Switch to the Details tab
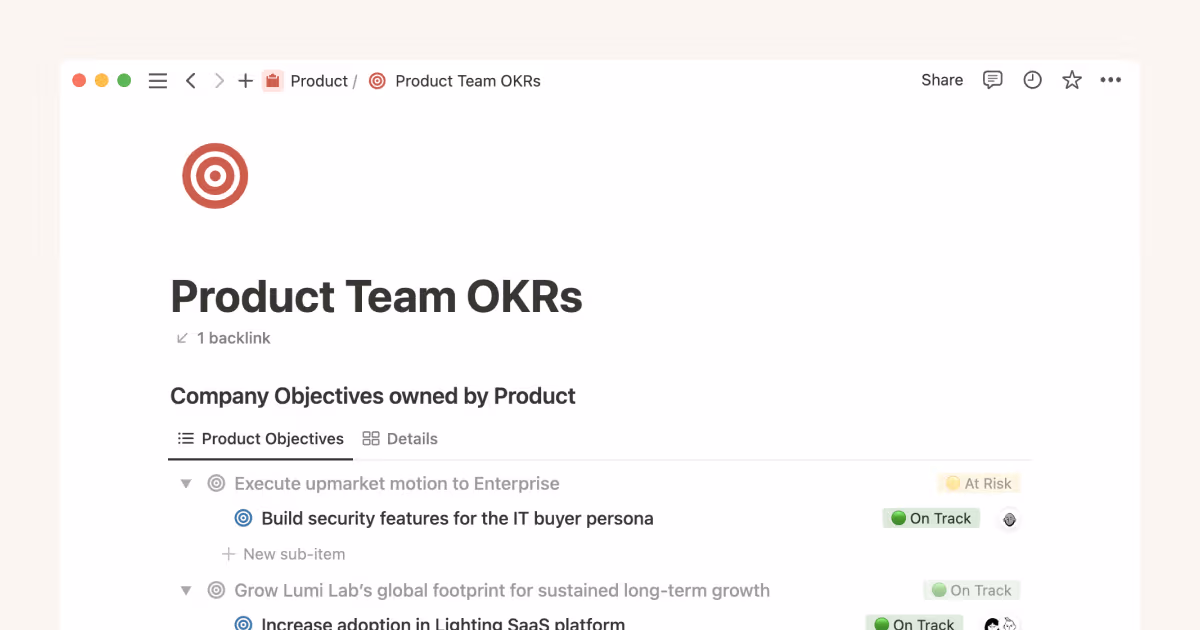The height and width of the screenshot is (630, 1200). click(400, 438)
